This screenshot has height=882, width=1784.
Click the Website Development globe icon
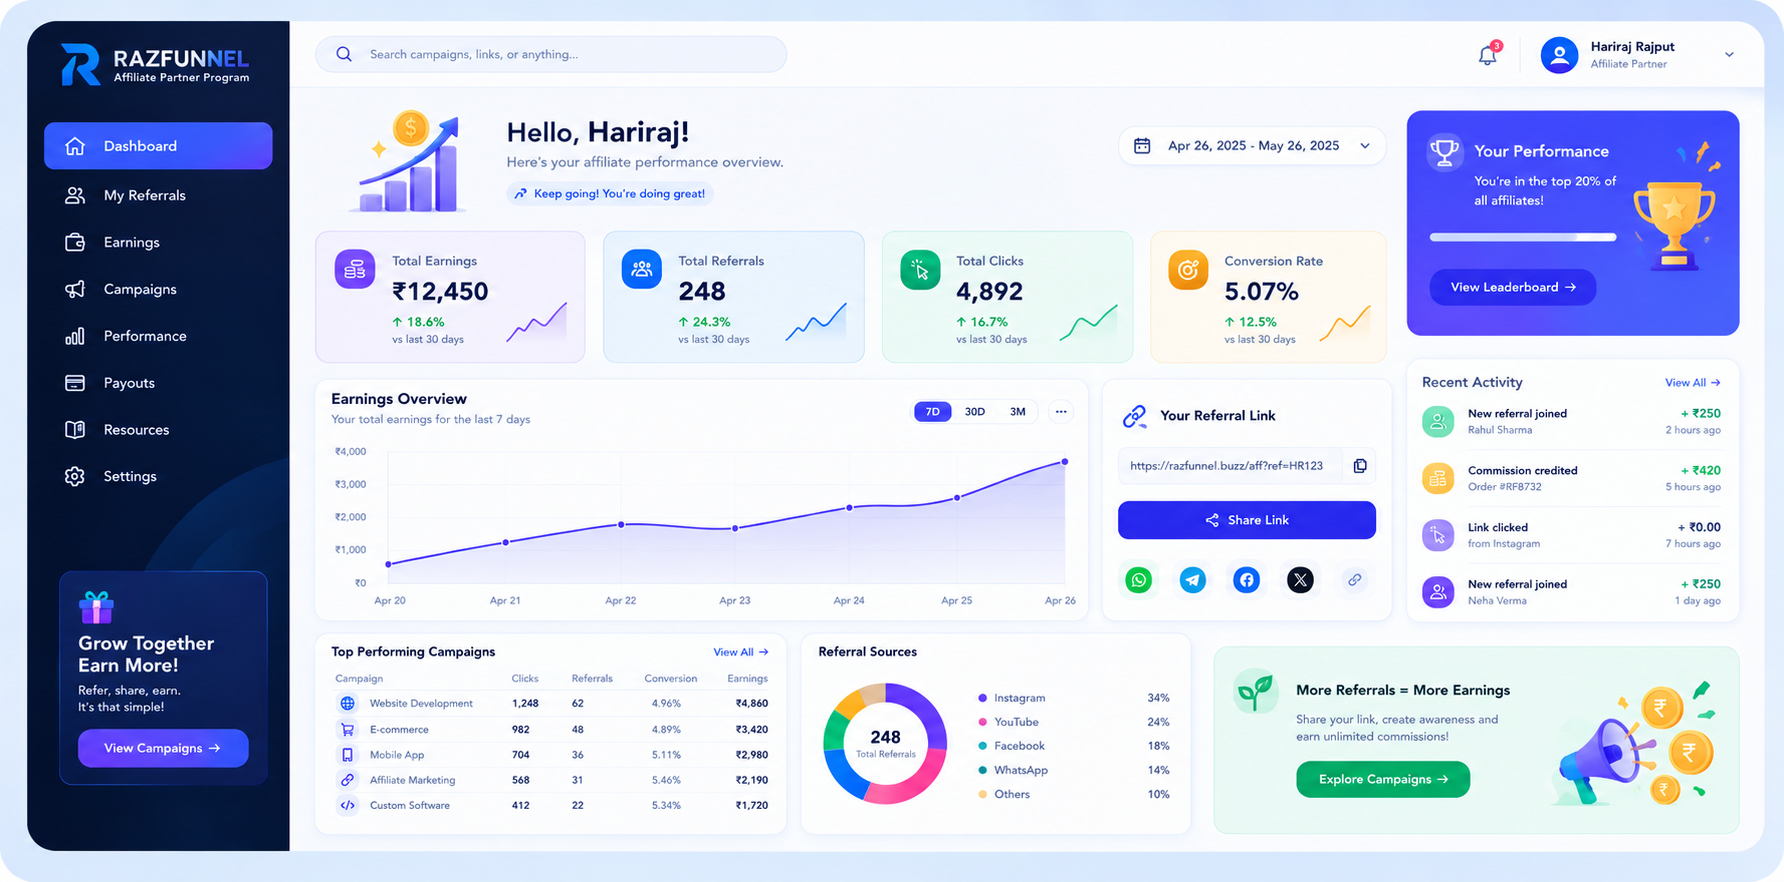pyautogui.click(x=347, y=703)
